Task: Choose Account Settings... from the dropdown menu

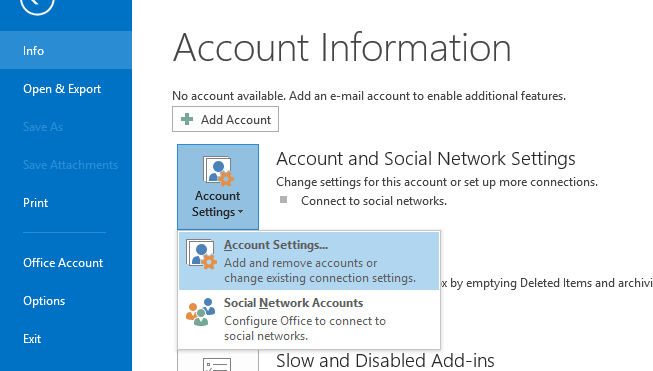Action: [x=309, y=261]
